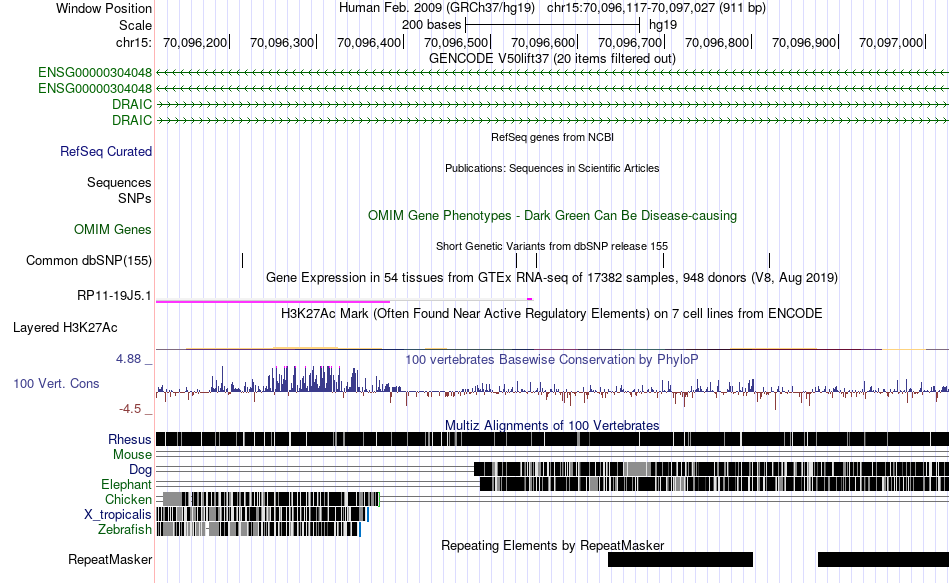Click the RefSeq genes from NCBI title
Screen dimensions: 950x583
(x=552, y=138)
